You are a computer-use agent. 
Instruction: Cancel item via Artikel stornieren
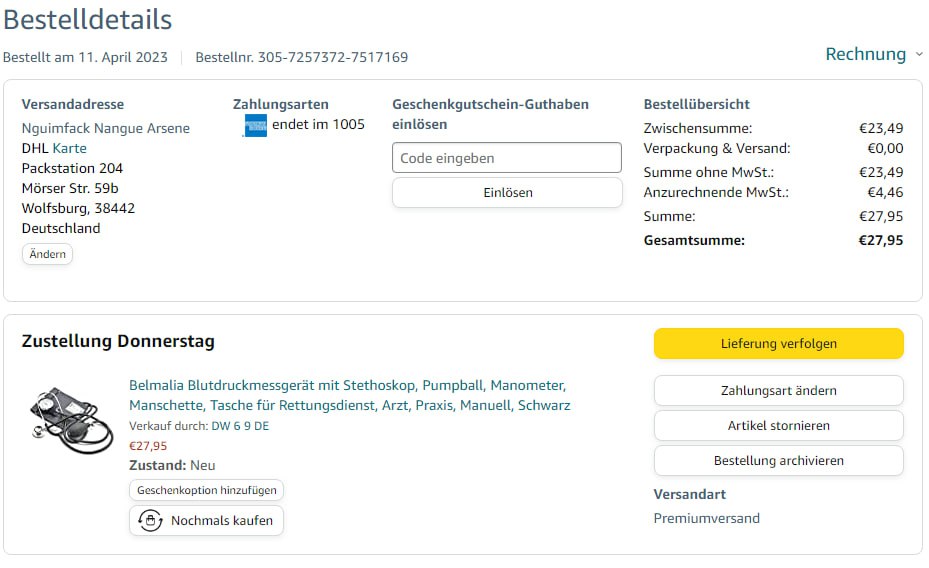tap(778, 425)
